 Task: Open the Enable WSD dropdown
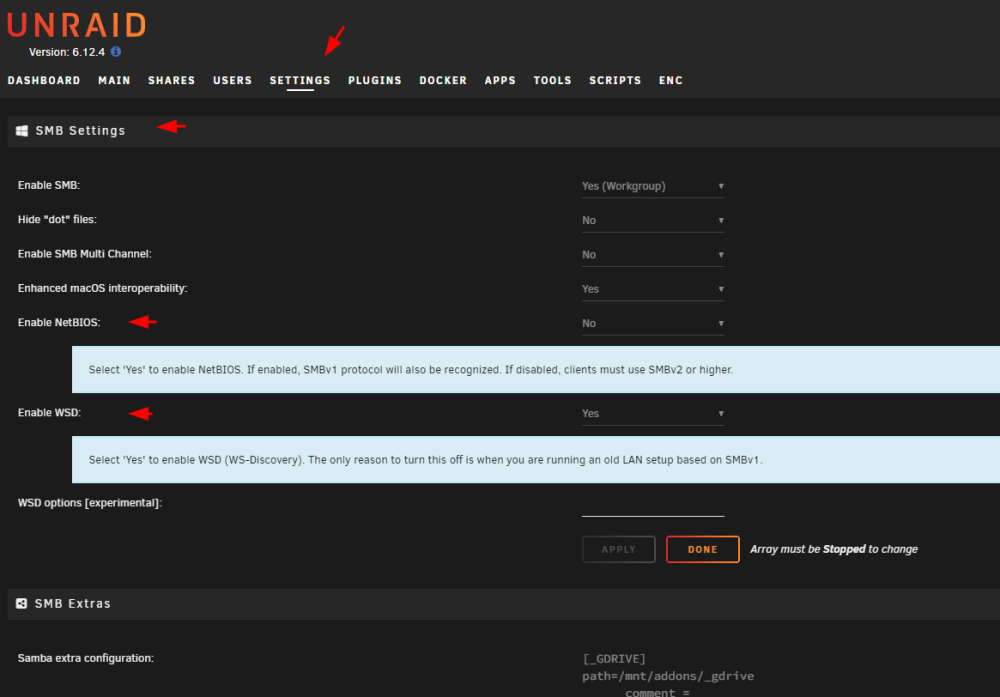click(x=653, y=414)
